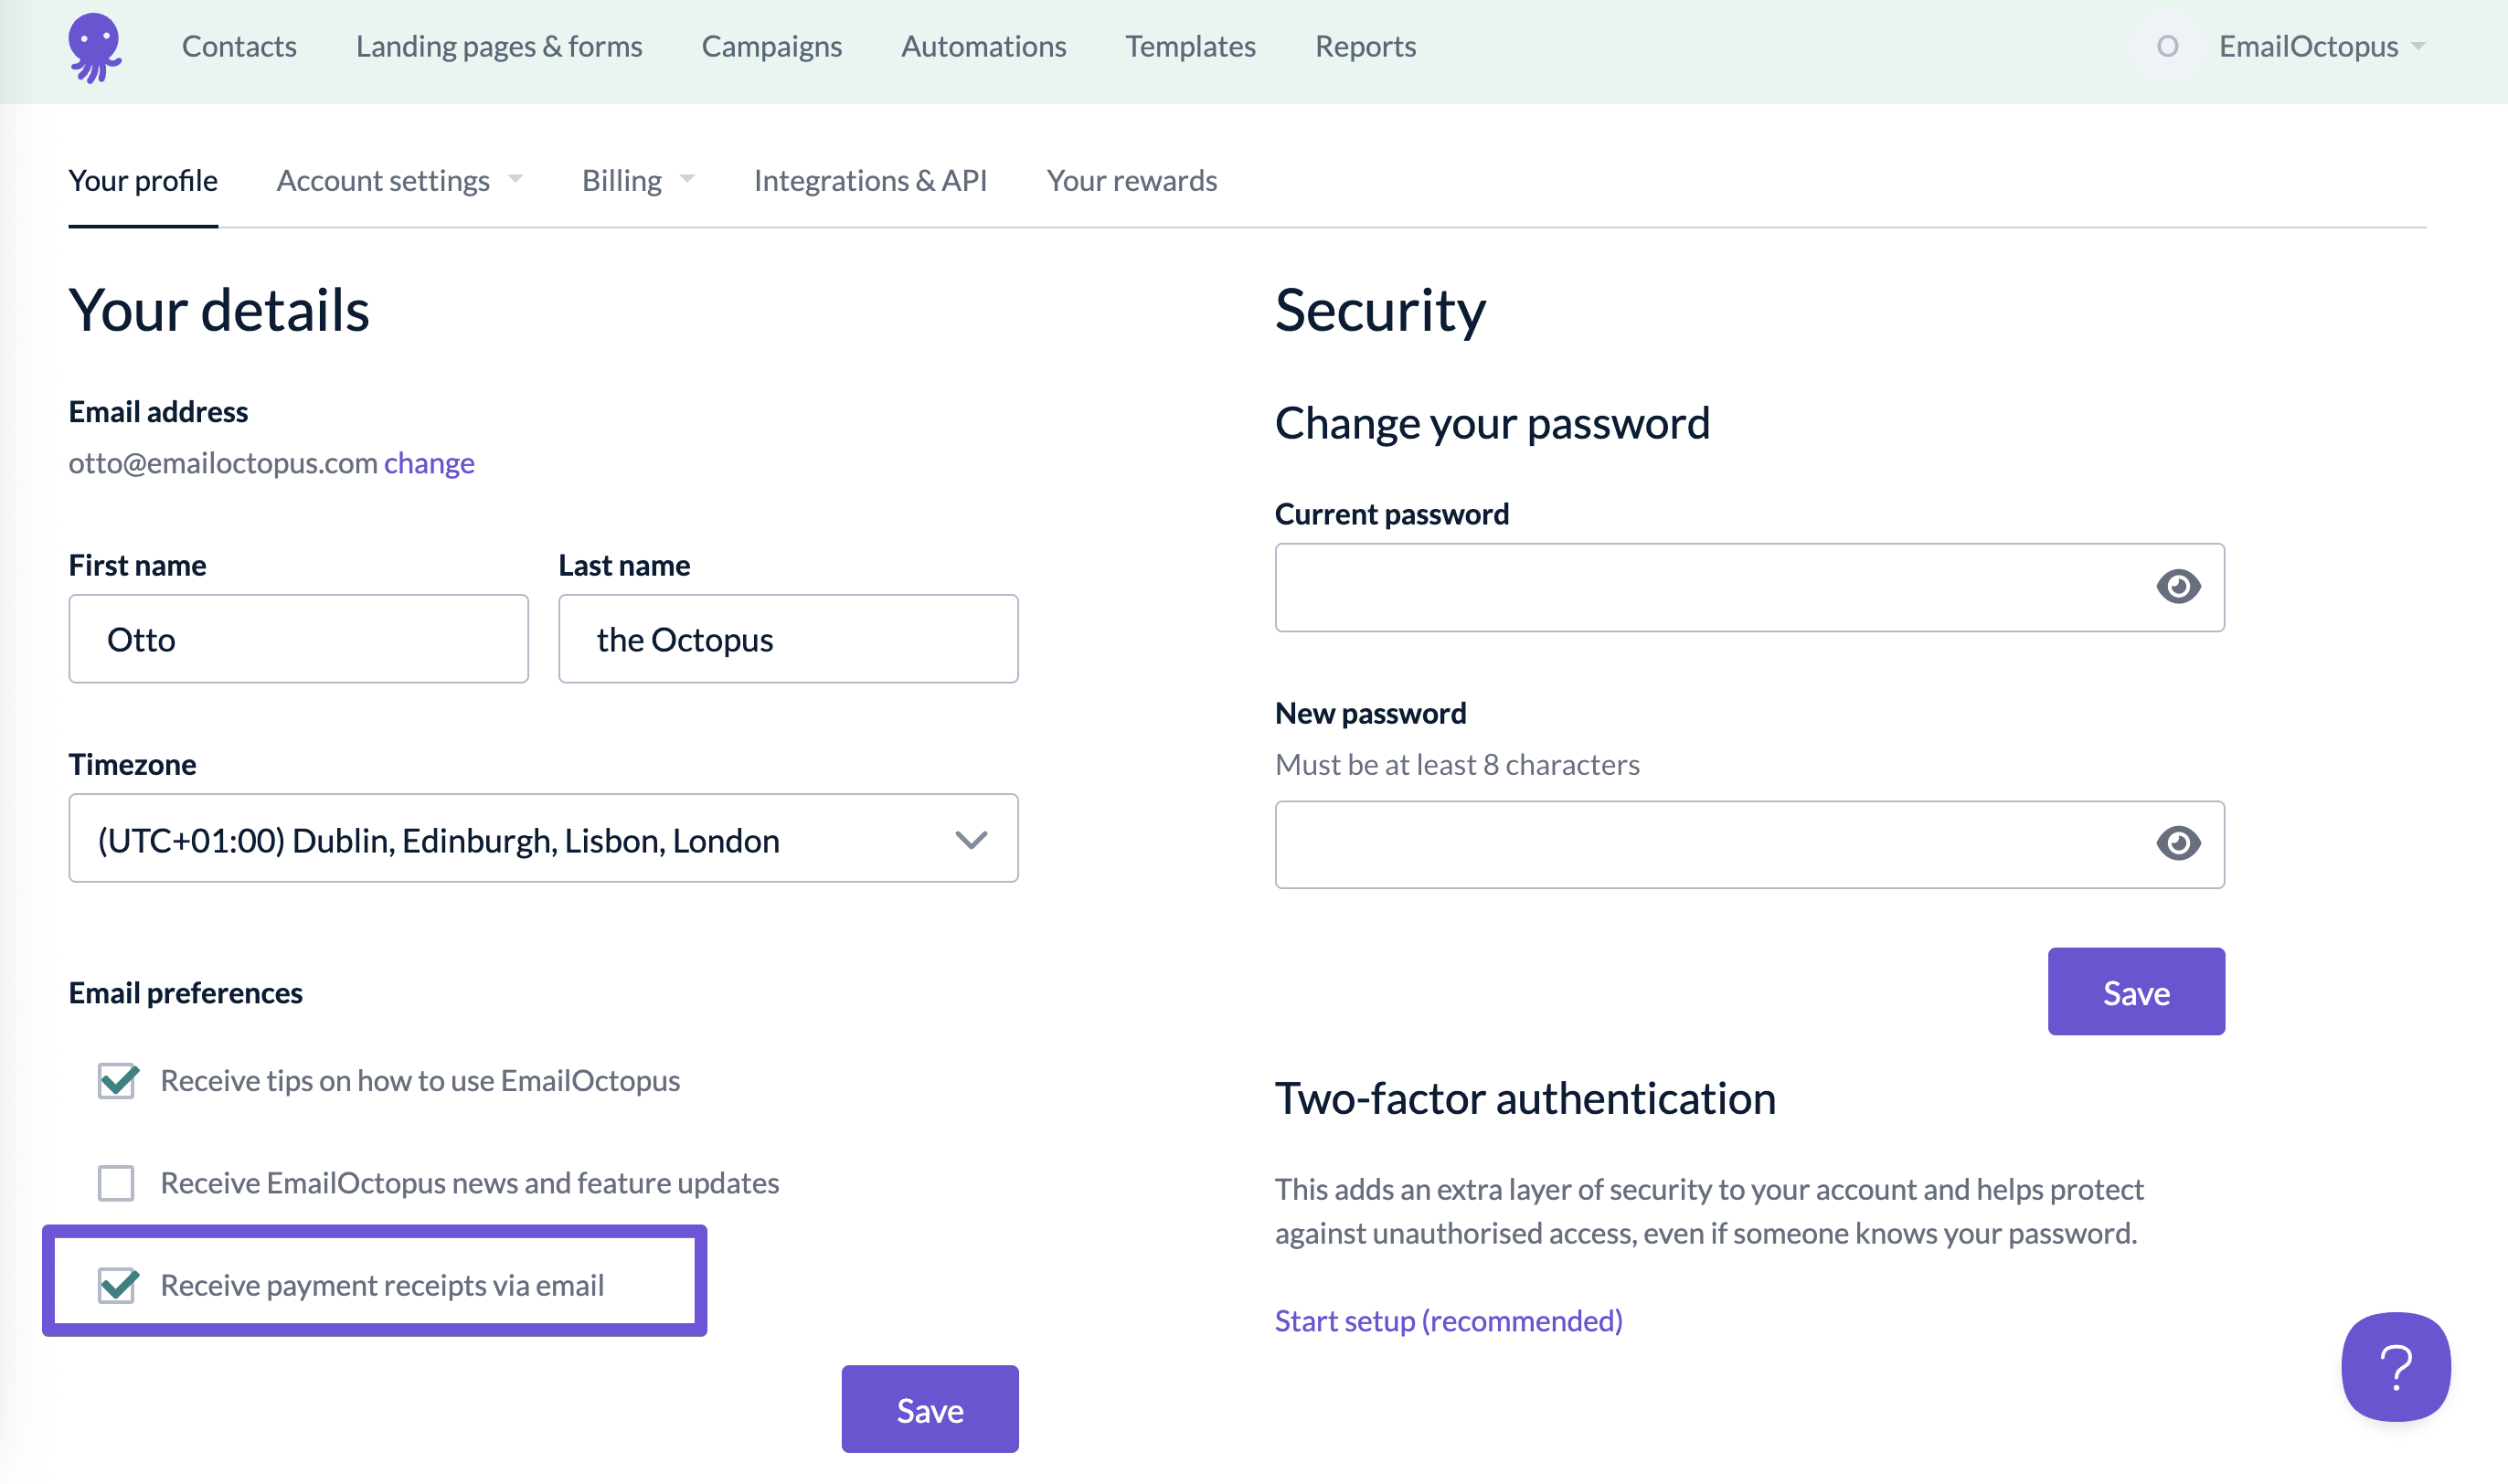Click the Last name field
2508x1484 pixels.
click(788, 639)
